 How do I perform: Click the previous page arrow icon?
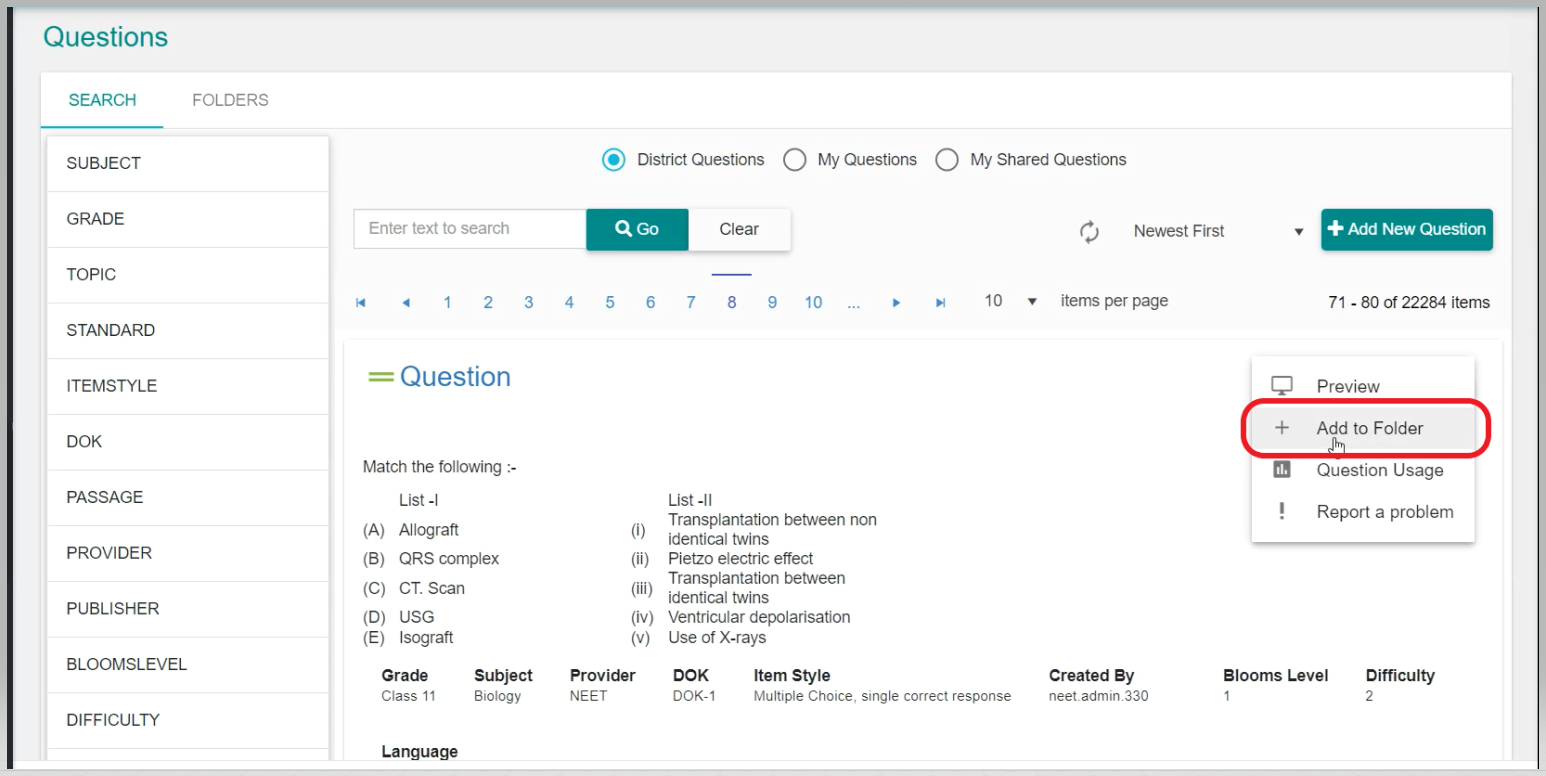406,303
